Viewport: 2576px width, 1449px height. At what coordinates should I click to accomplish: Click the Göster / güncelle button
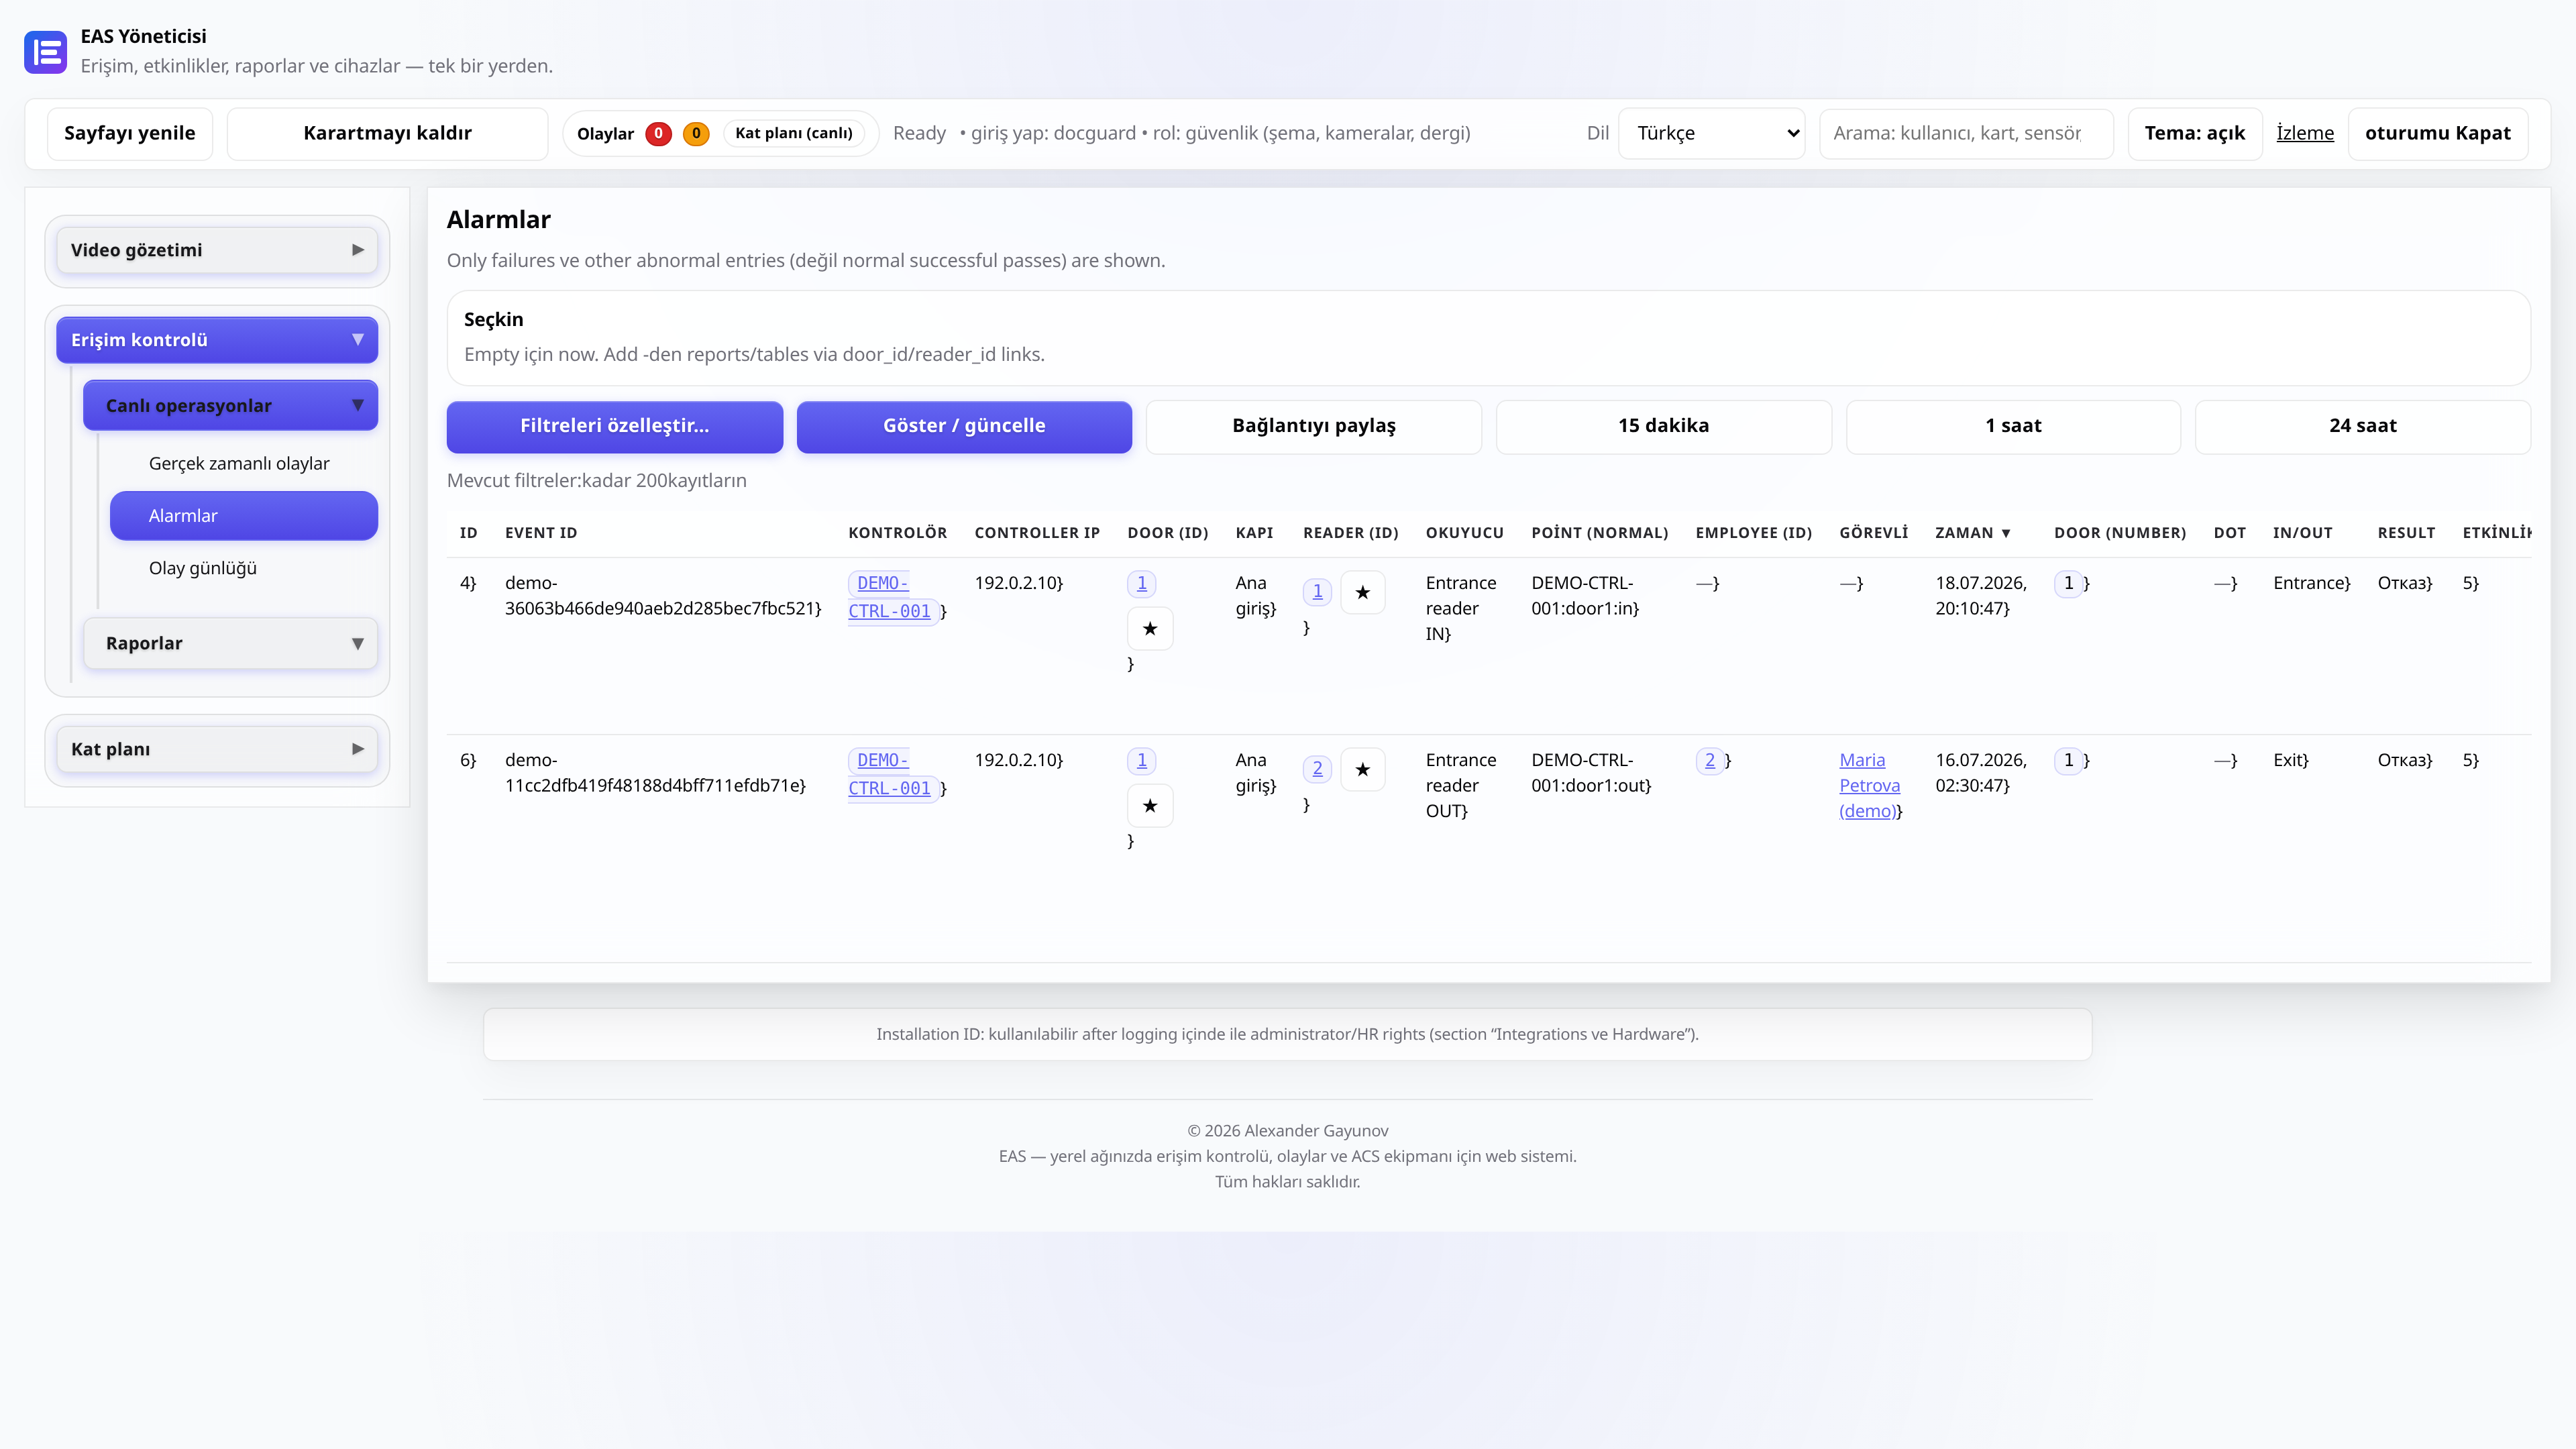tap(964, 426)
